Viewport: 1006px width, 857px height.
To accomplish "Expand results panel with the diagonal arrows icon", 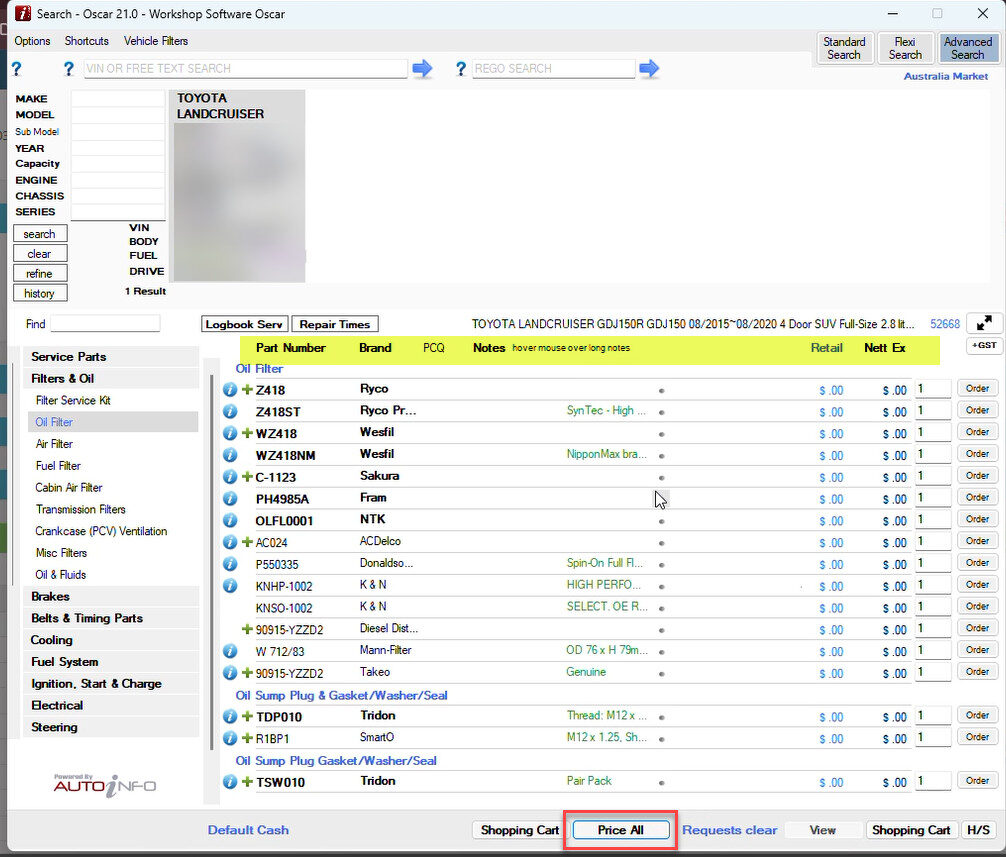I will point(984,323).
